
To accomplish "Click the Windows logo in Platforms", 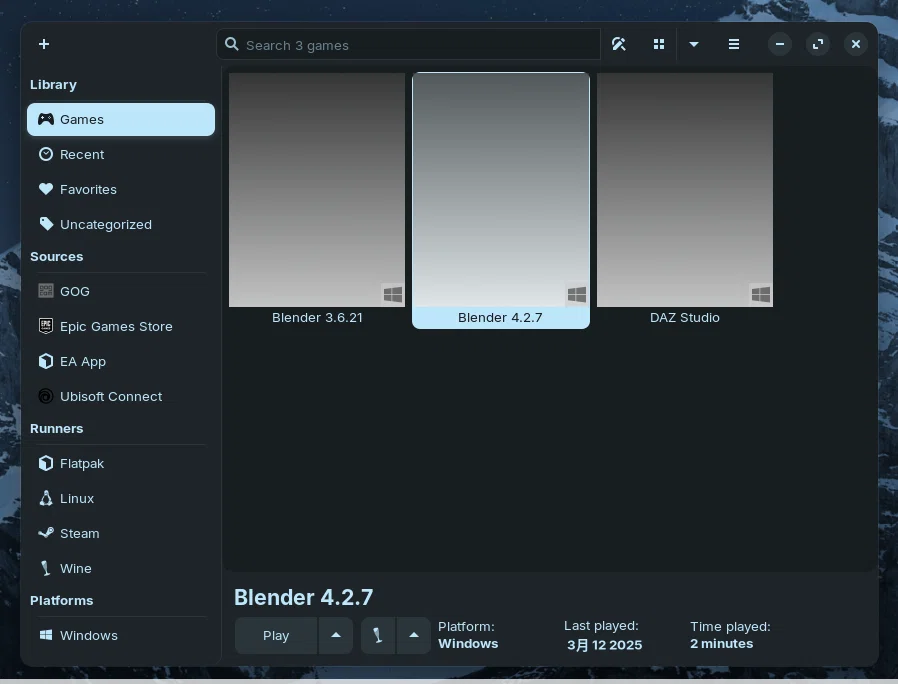I will 46,635.
